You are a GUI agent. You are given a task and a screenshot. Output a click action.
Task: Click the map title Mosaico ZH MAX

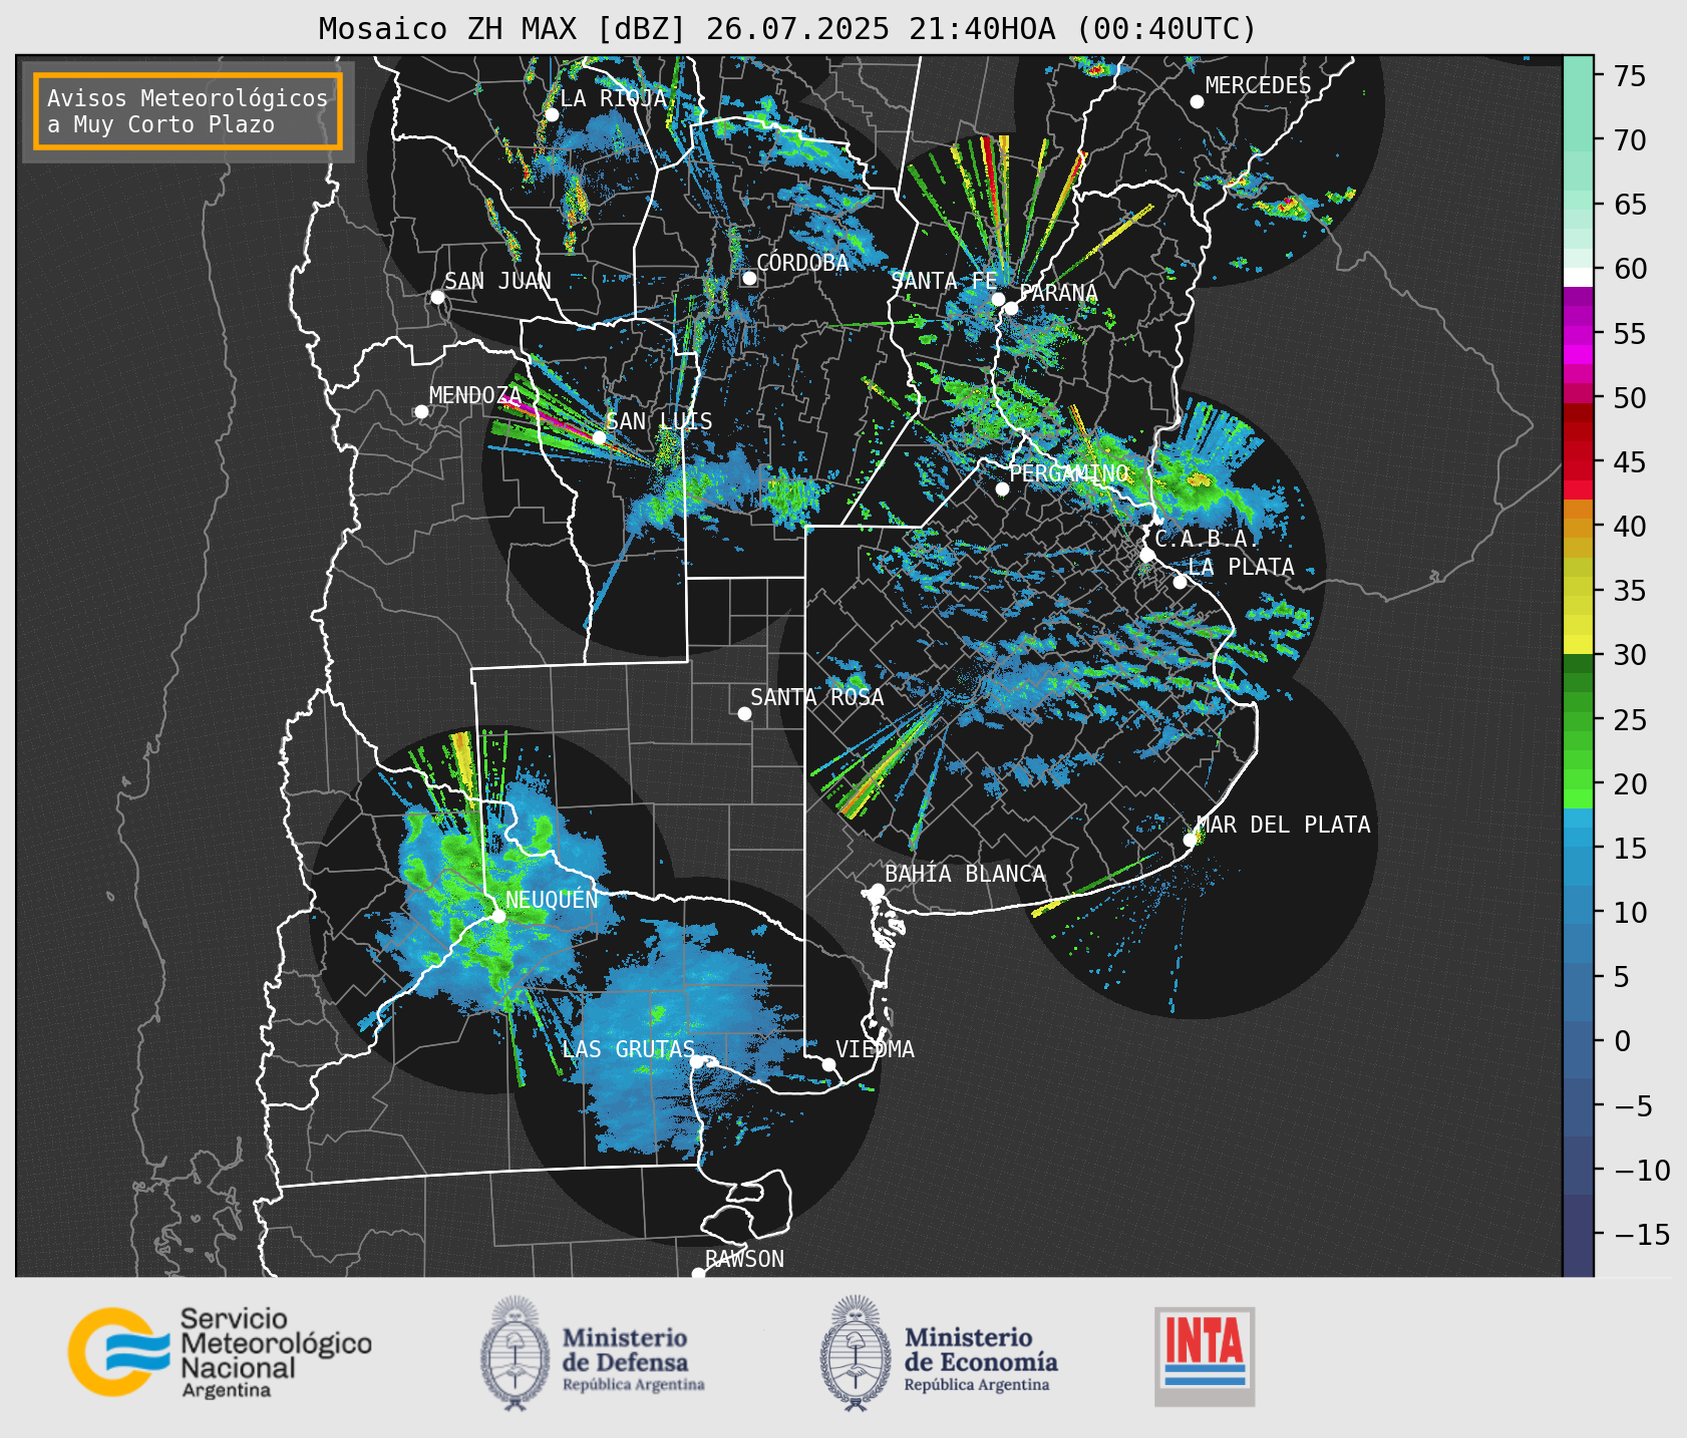point(787,29)
